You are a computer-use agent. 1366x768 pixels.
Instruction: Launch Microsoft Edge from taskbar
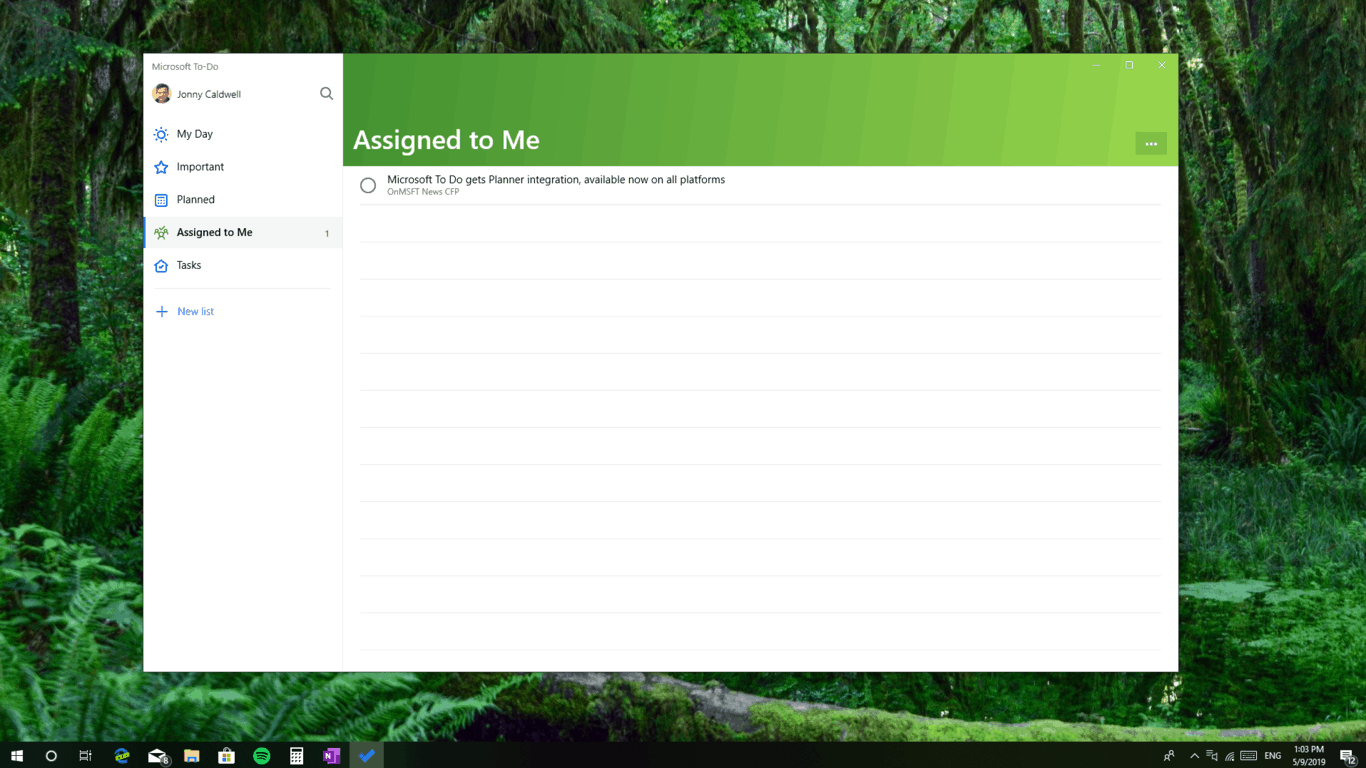point(122,756)
